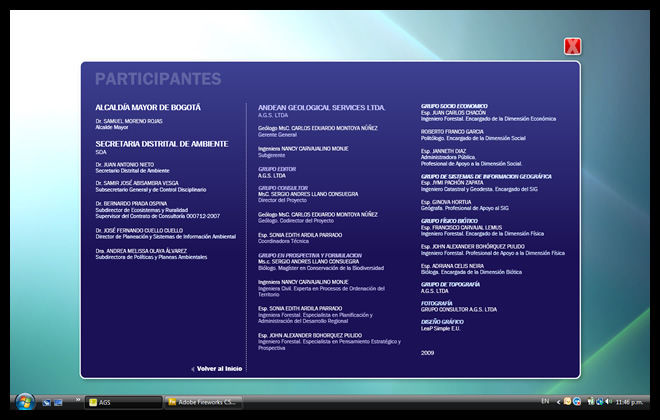This screenshot has height=420, width=660.
Task: Click the 'GRUPO SOCIO ECONOMICO' heading
Action: pyautogui.click(x=454, y=105)
